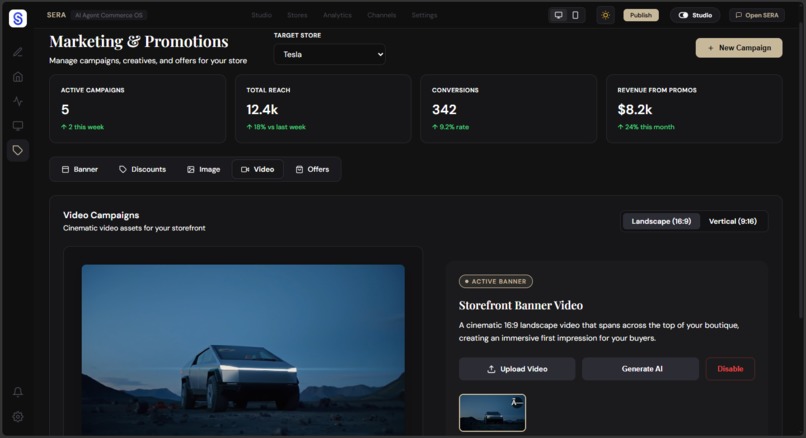Select Landscape (16:9) format
This screenshot has height=438, width=806.
(661, 221)
